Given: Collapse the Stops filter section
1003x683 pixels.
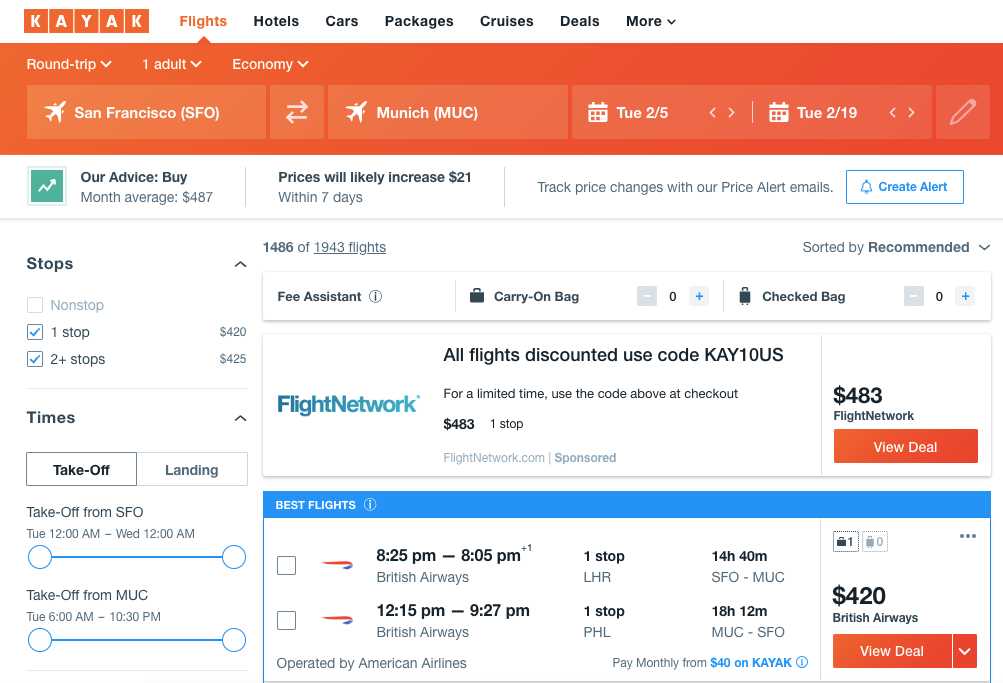Looking at the screenshot, I should point(240,264).
